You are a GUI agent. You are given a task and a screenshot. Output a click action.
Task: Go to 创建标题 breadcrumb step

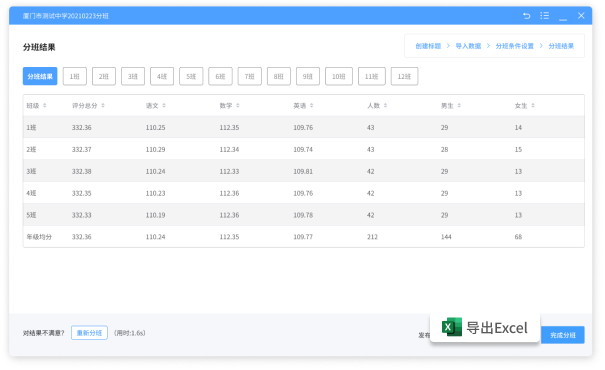point(428,46)
